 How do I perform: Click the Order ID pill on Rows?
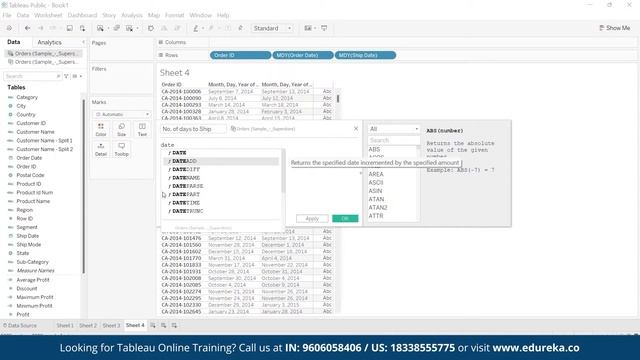[240, 55]
